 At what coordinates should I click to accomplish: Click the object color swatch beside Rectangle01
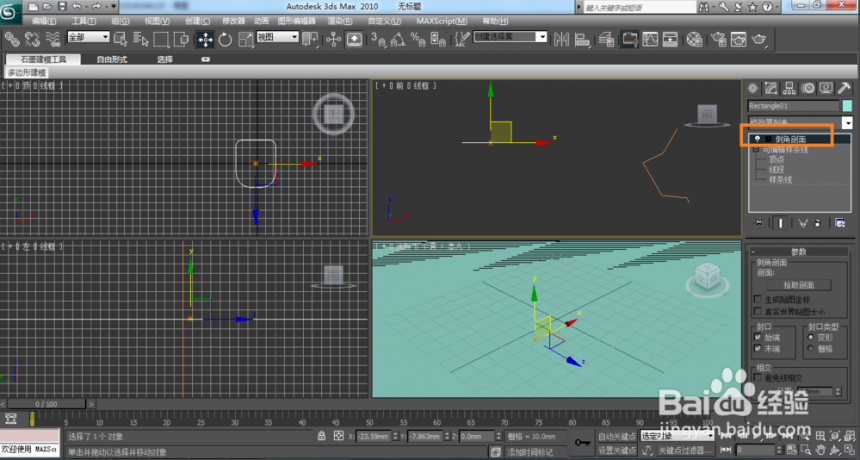click(847, 106)
